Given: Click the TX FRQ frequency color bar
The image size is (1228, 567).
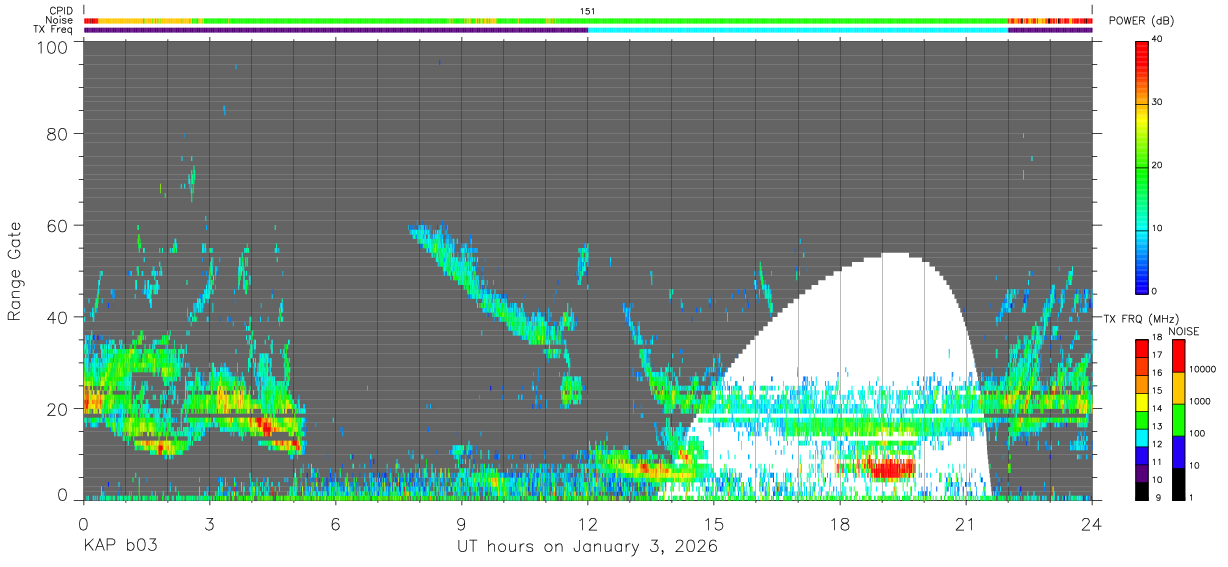Looking at the screenshot, I should (x=1142, y=419).
